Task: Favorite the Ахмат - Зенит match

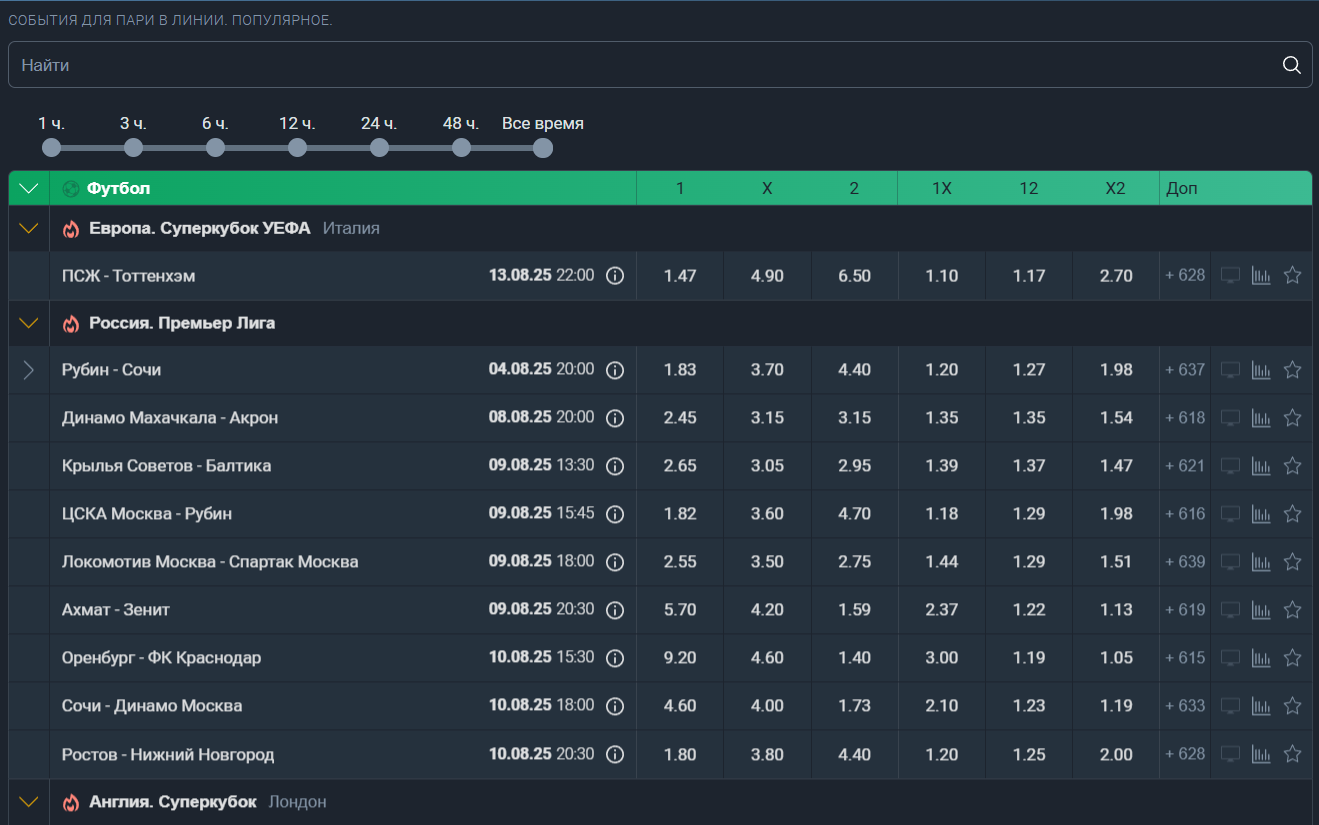Action: [x=1292, y=609]
